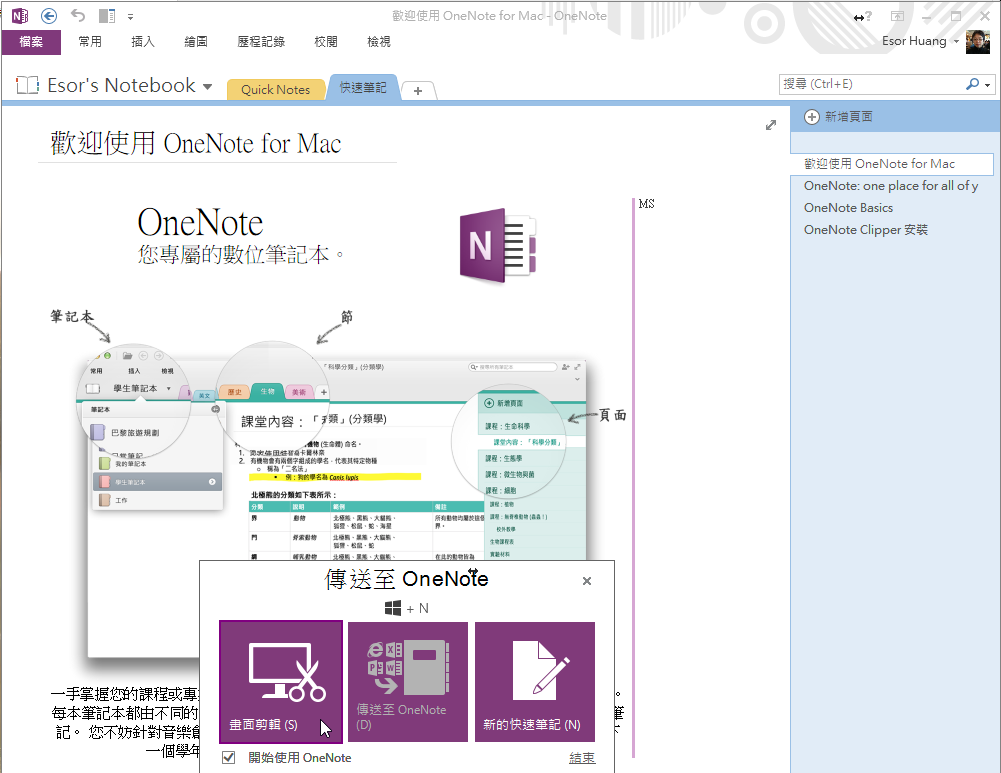The height and width of the screenshot is (773, 1001).
Task: Open OneNote Help with the question mark icon
Action: (868, 16)
